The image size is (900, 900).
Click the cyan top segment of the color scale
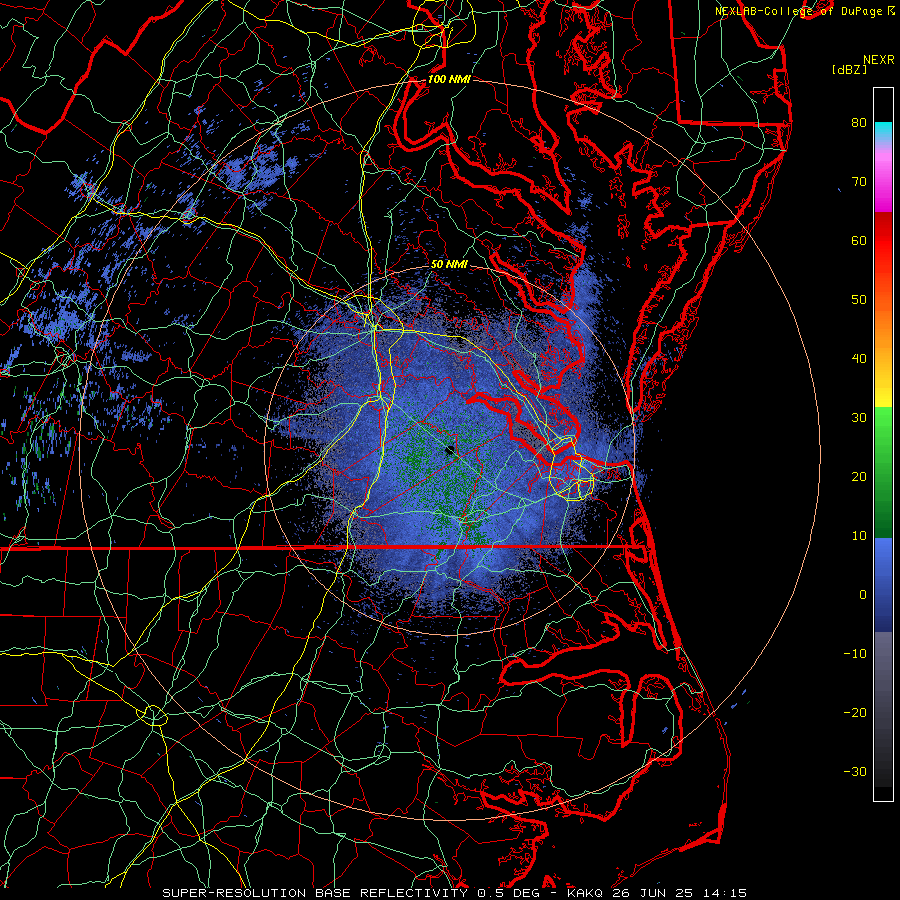coord(883,133)
